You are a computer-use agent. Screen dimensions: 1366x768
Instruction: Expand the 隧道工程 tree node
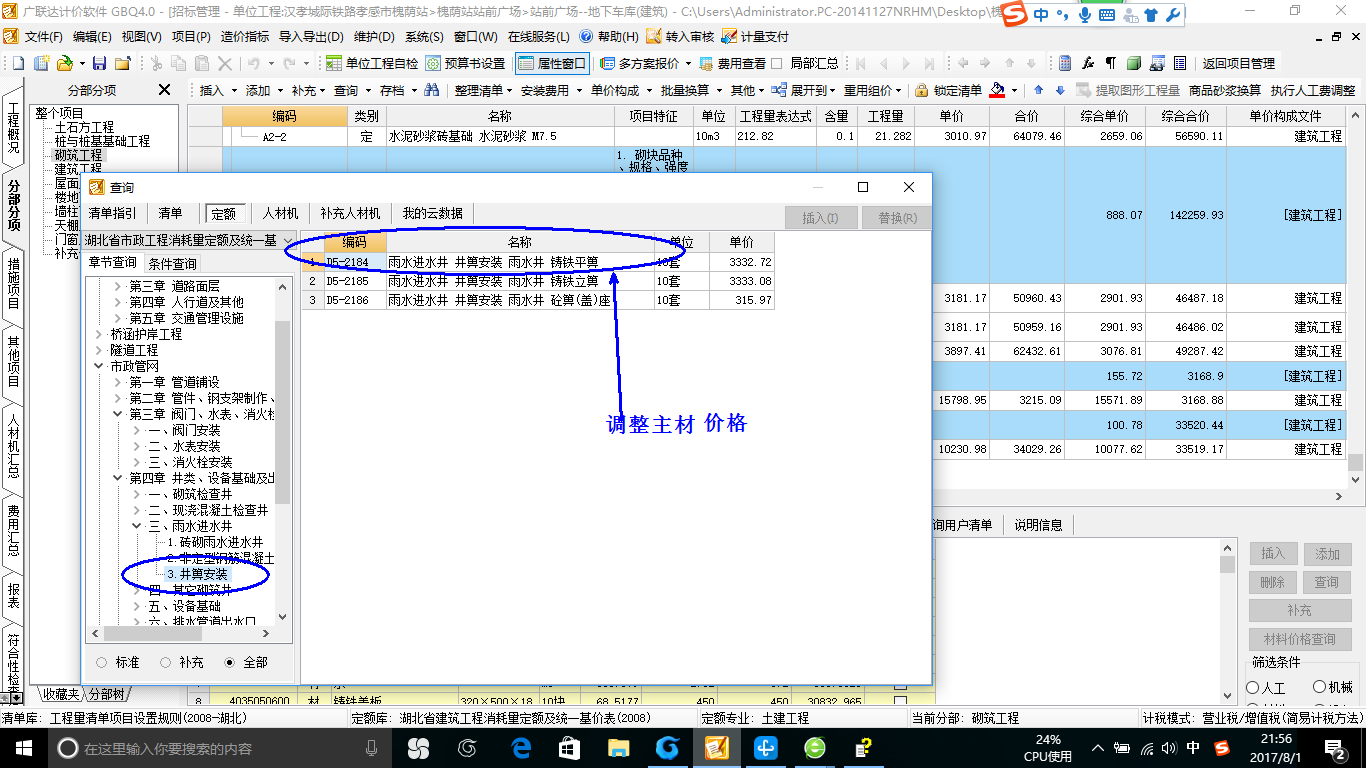(x=99, y=350)
